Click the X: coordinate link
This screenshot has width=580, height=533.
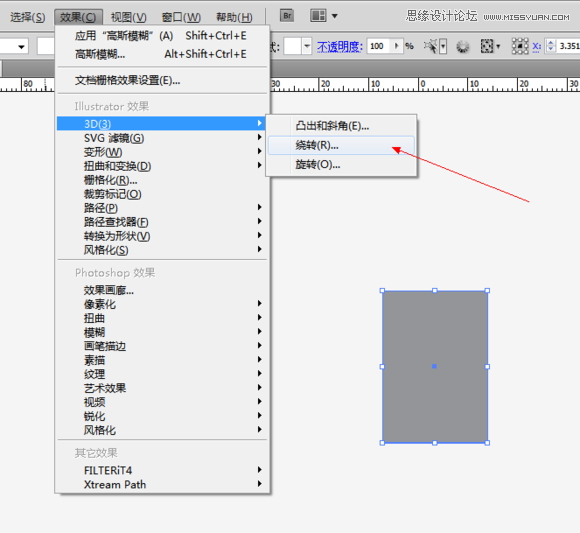(x=537, y=46)
